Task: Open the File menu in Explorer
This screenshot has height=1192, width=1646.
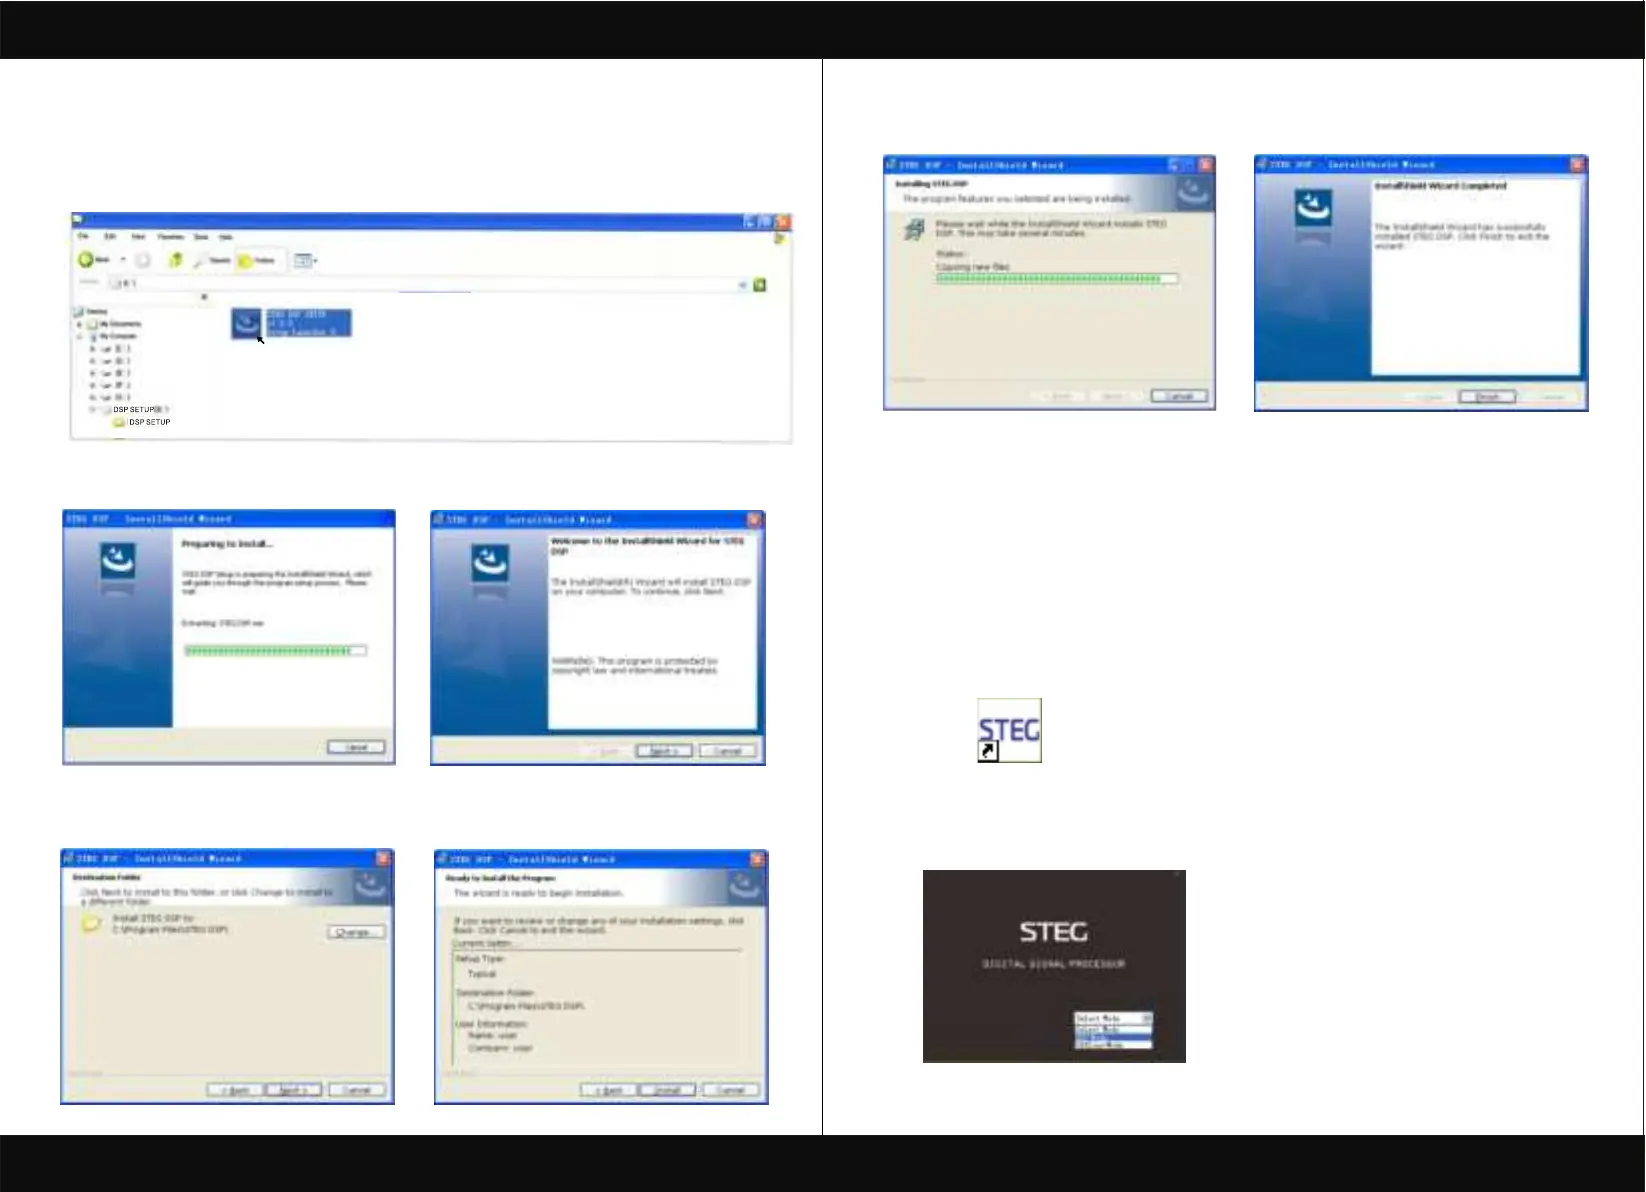Action: [x=84, y=237]
